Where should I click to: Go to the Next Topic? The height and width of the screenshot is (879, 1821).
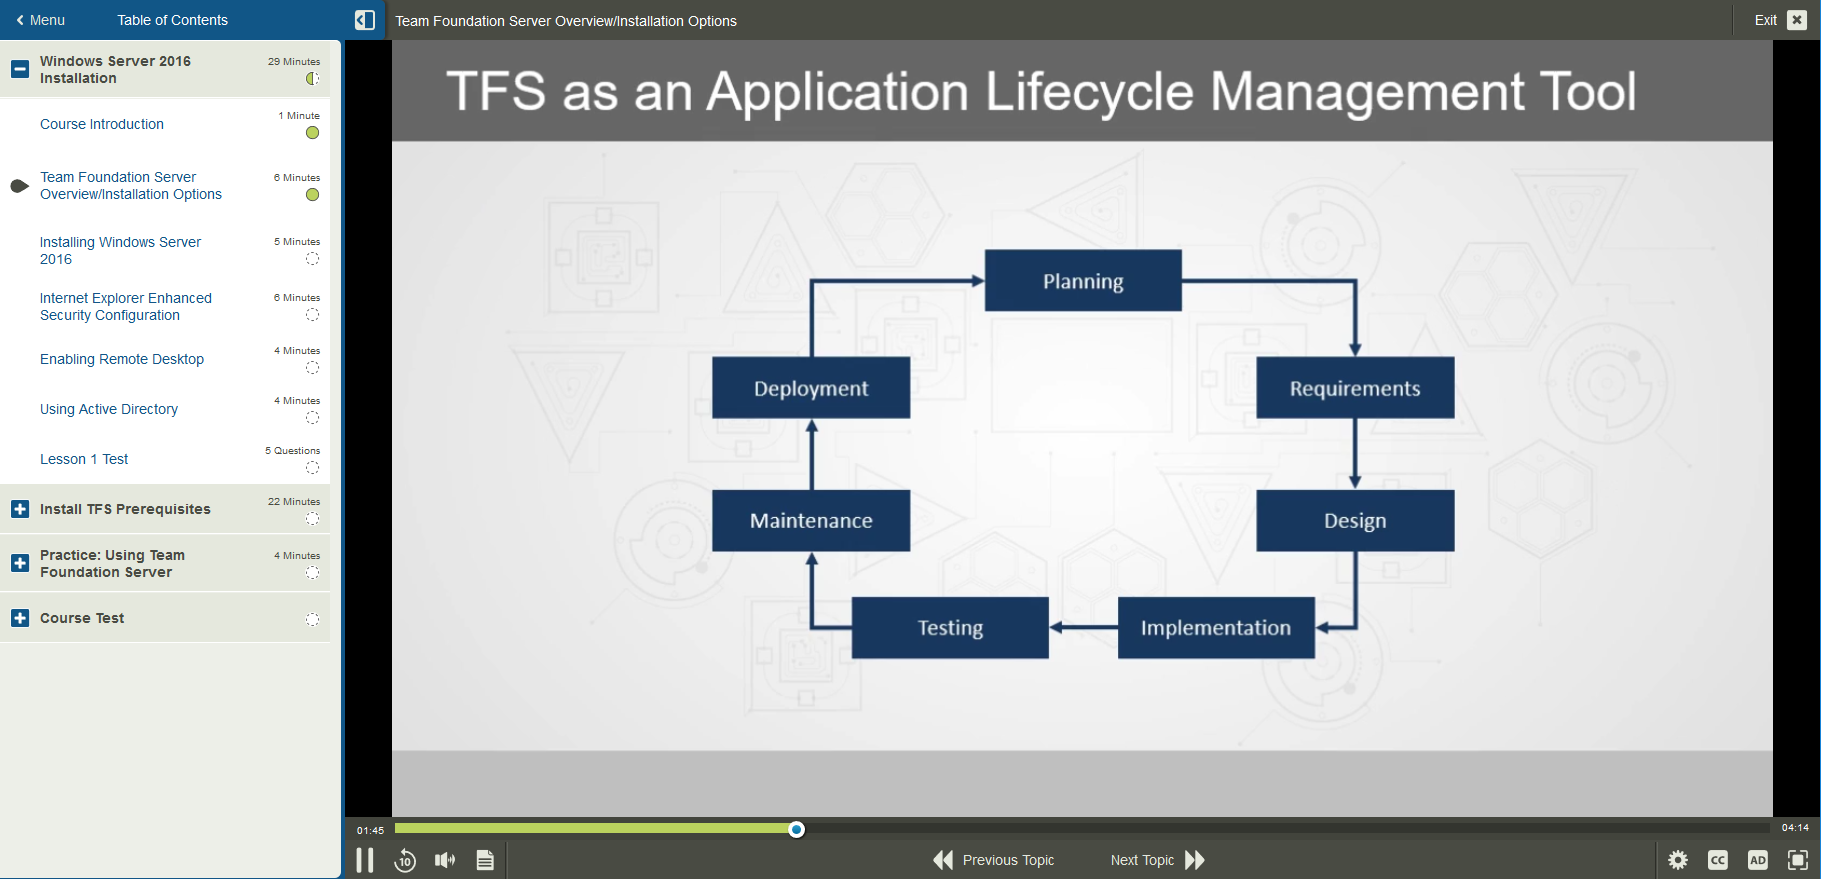coord(1157,860)
